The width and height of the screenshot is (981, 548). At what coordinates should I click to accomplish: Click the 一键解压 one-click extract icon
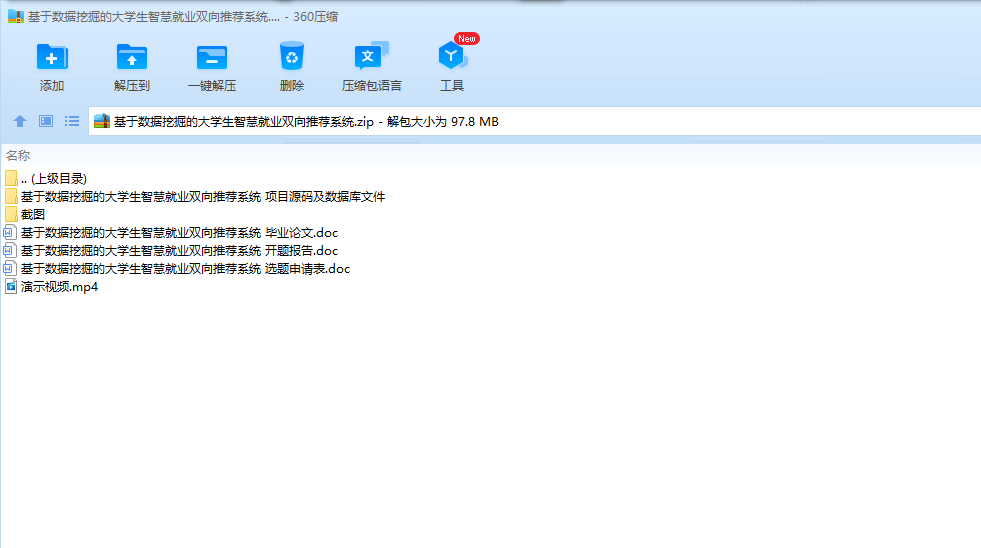coord(211,58)
